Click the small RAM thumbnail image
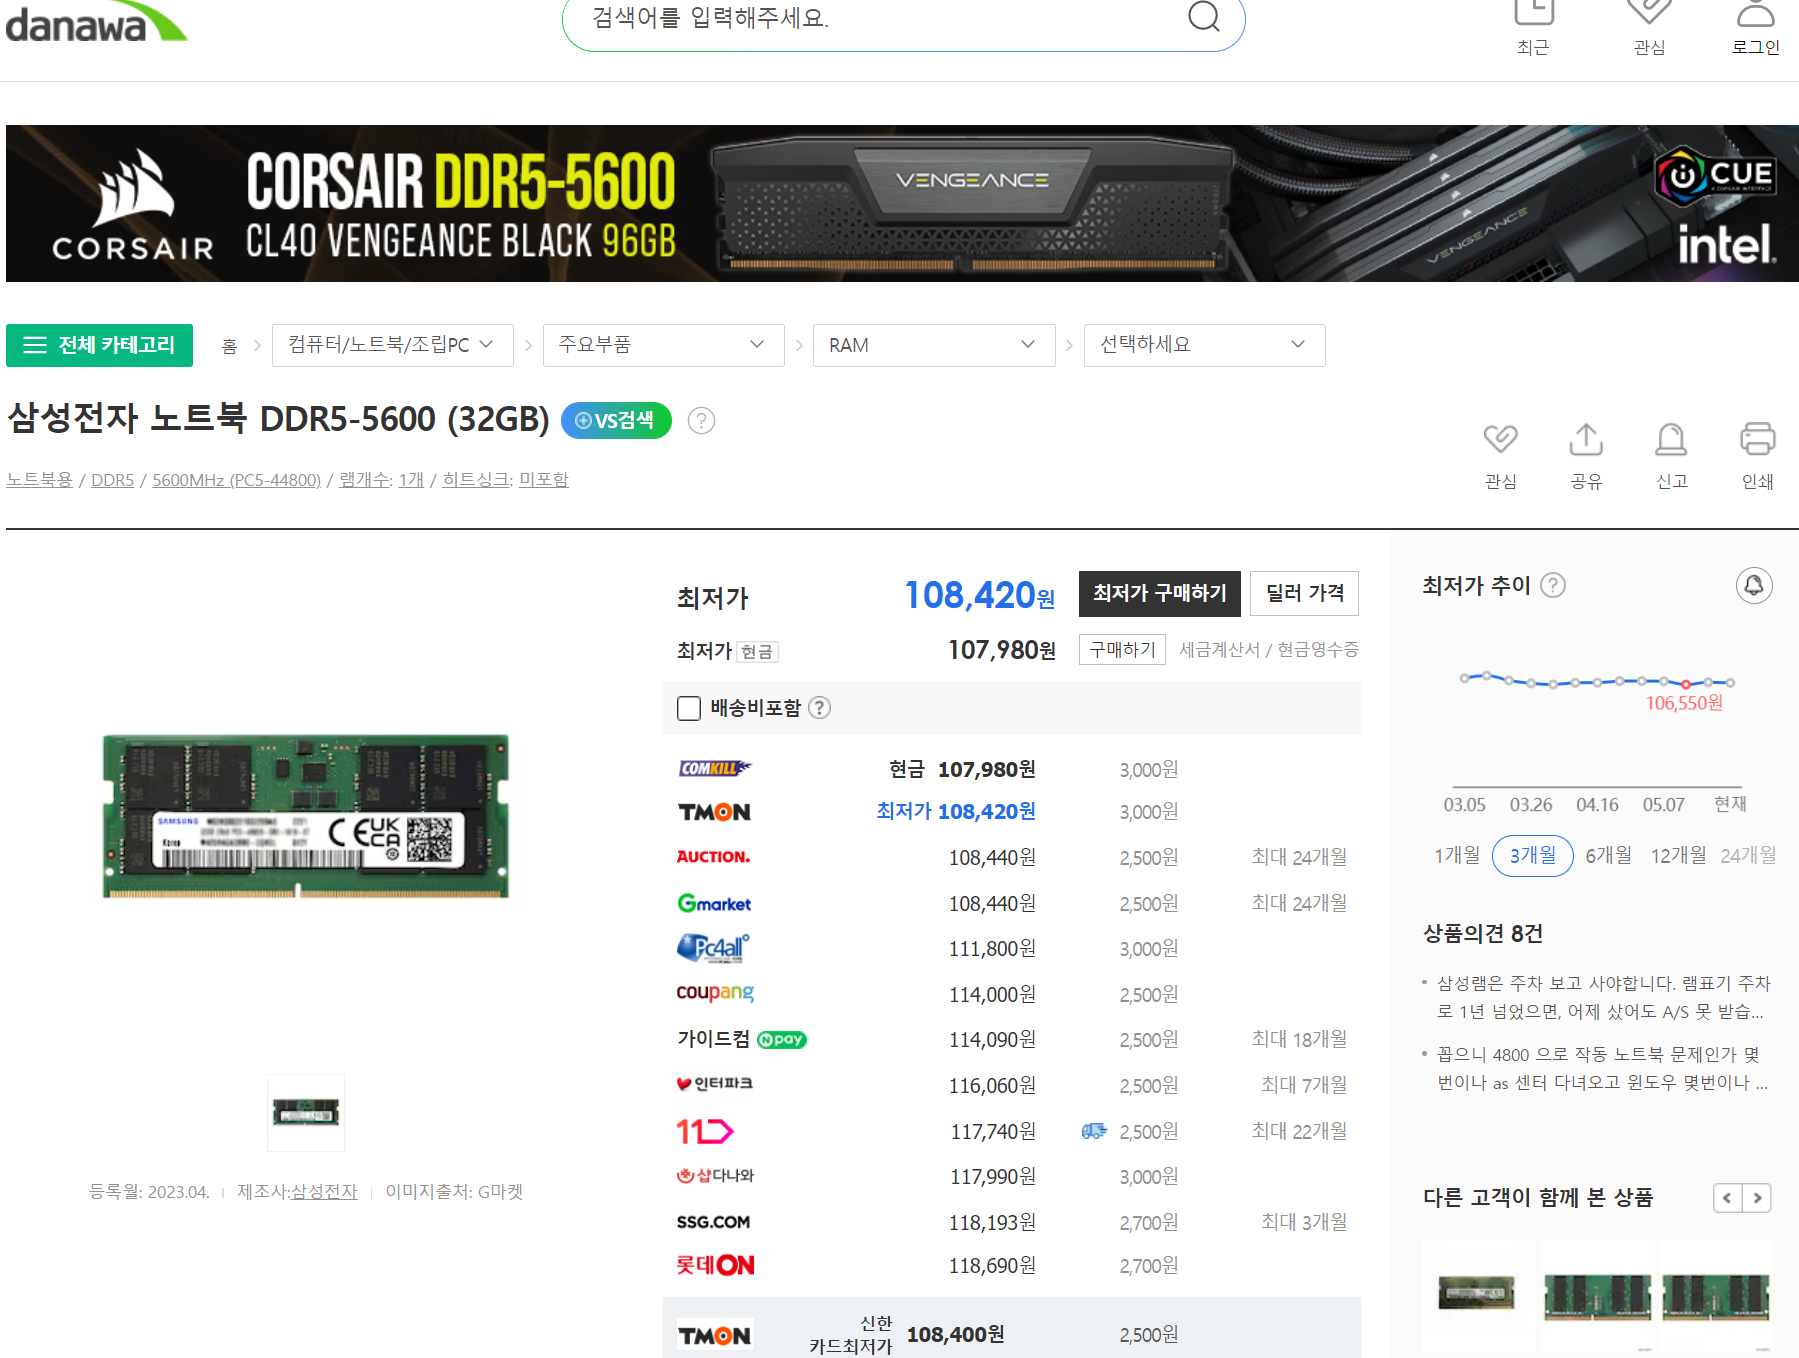 306,1112
